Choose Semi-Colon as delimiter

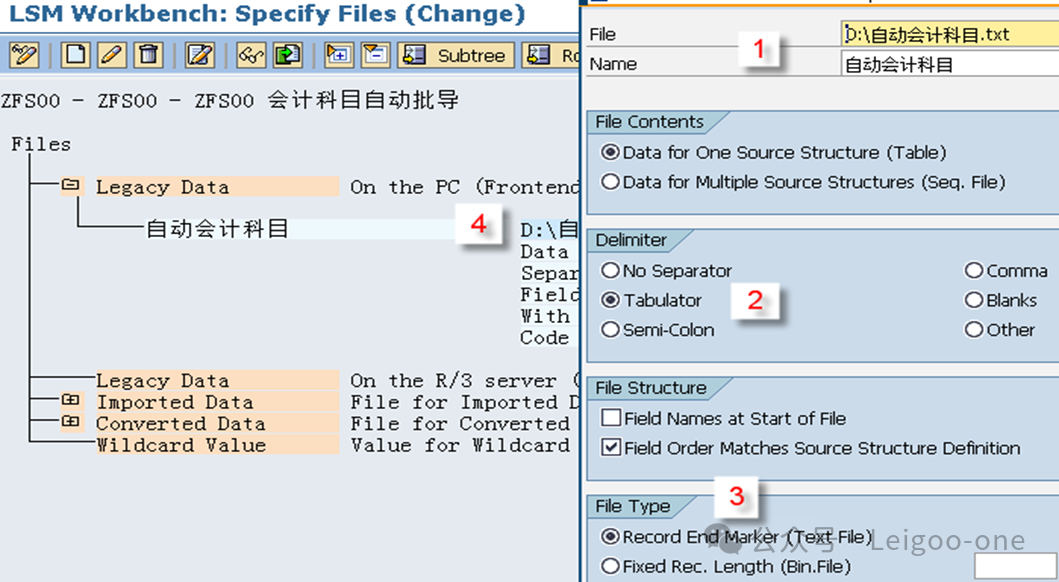pos(611,330)
